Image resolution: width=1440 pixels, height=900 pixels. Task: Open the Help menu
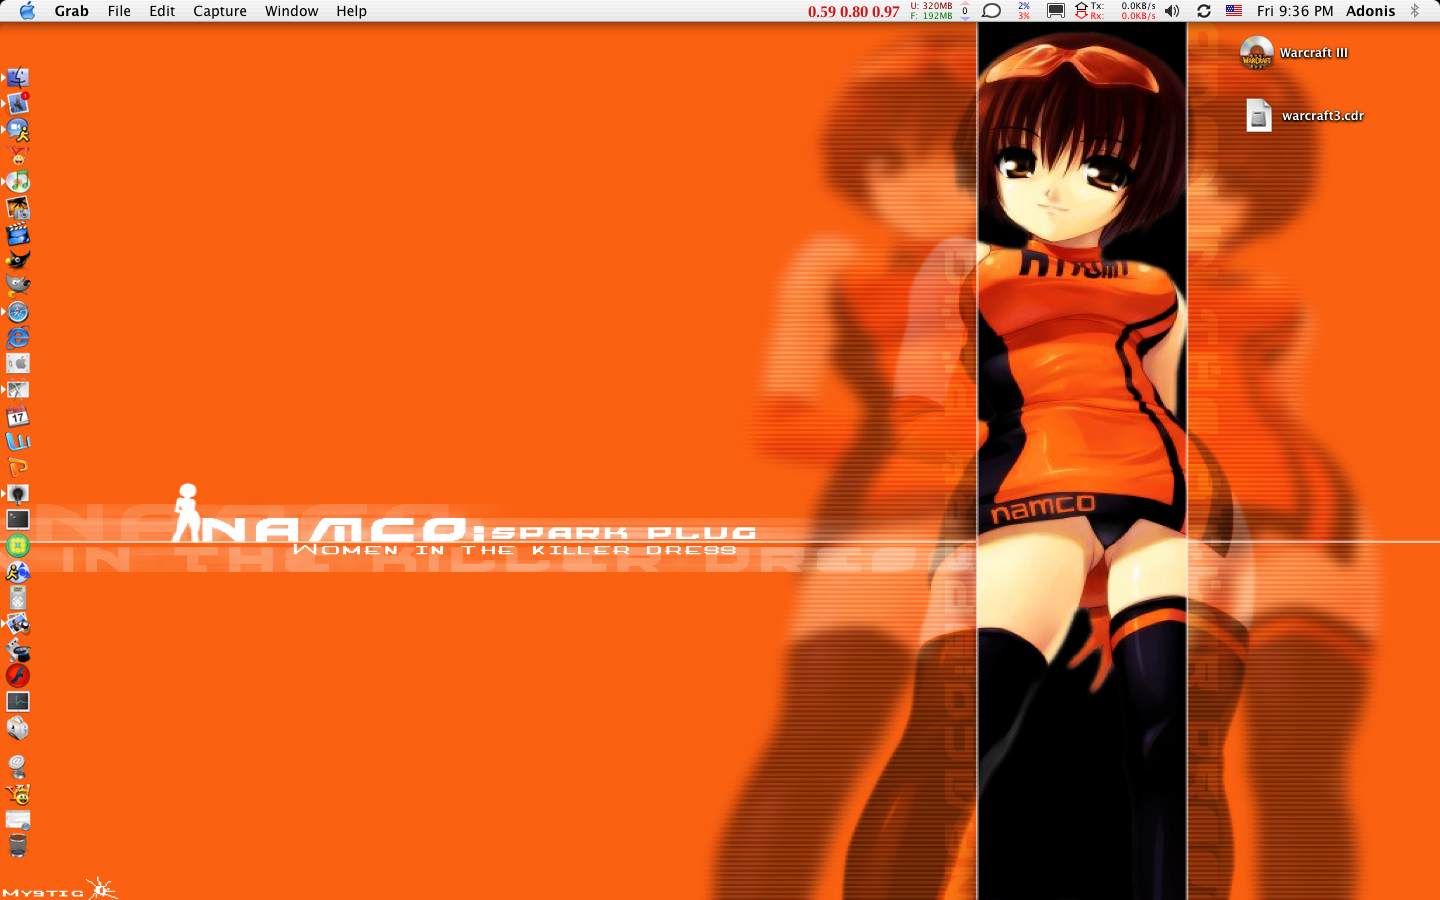pos(351,11)
